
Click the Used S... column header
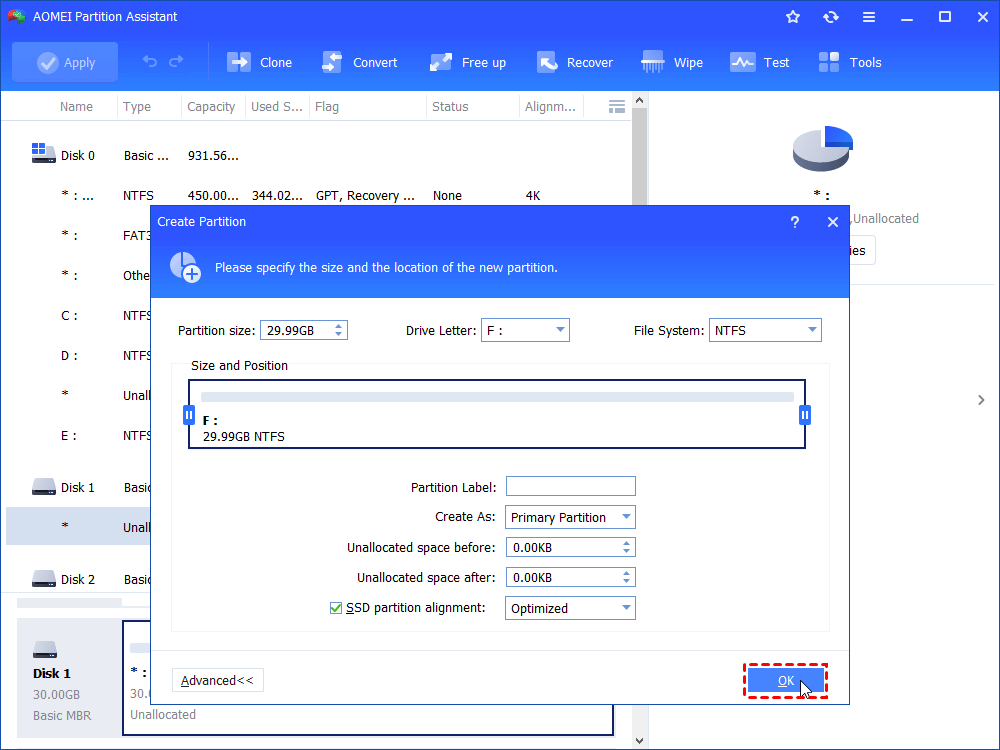point(277,107)
